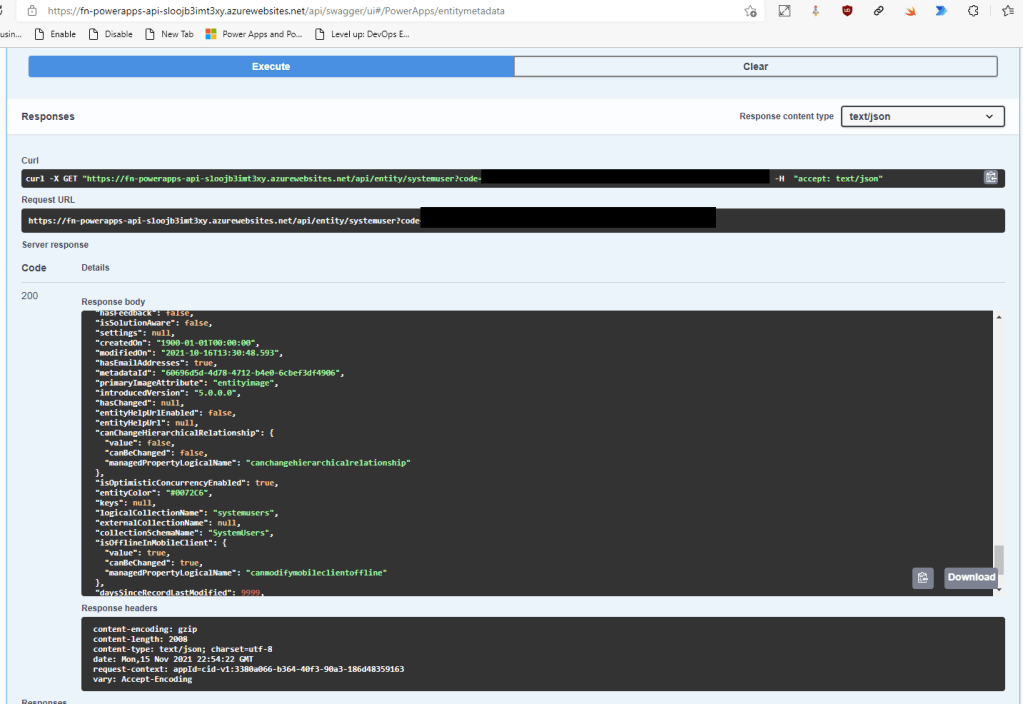View site information via the address bar lock
Screen dimensions: 1023x704
click(32, 11)
